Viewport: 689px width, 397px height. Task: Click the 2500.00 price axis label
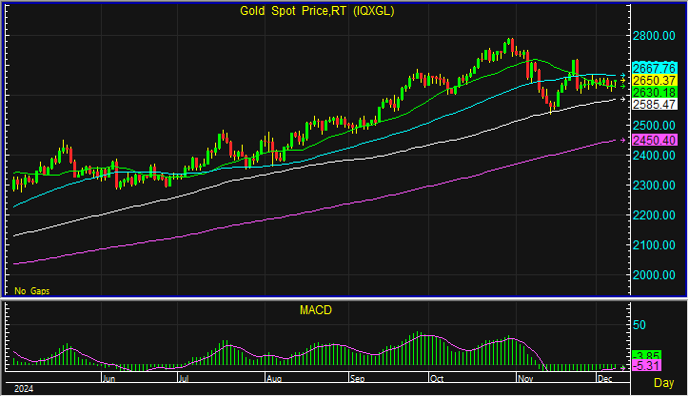[x=654, y=125]
